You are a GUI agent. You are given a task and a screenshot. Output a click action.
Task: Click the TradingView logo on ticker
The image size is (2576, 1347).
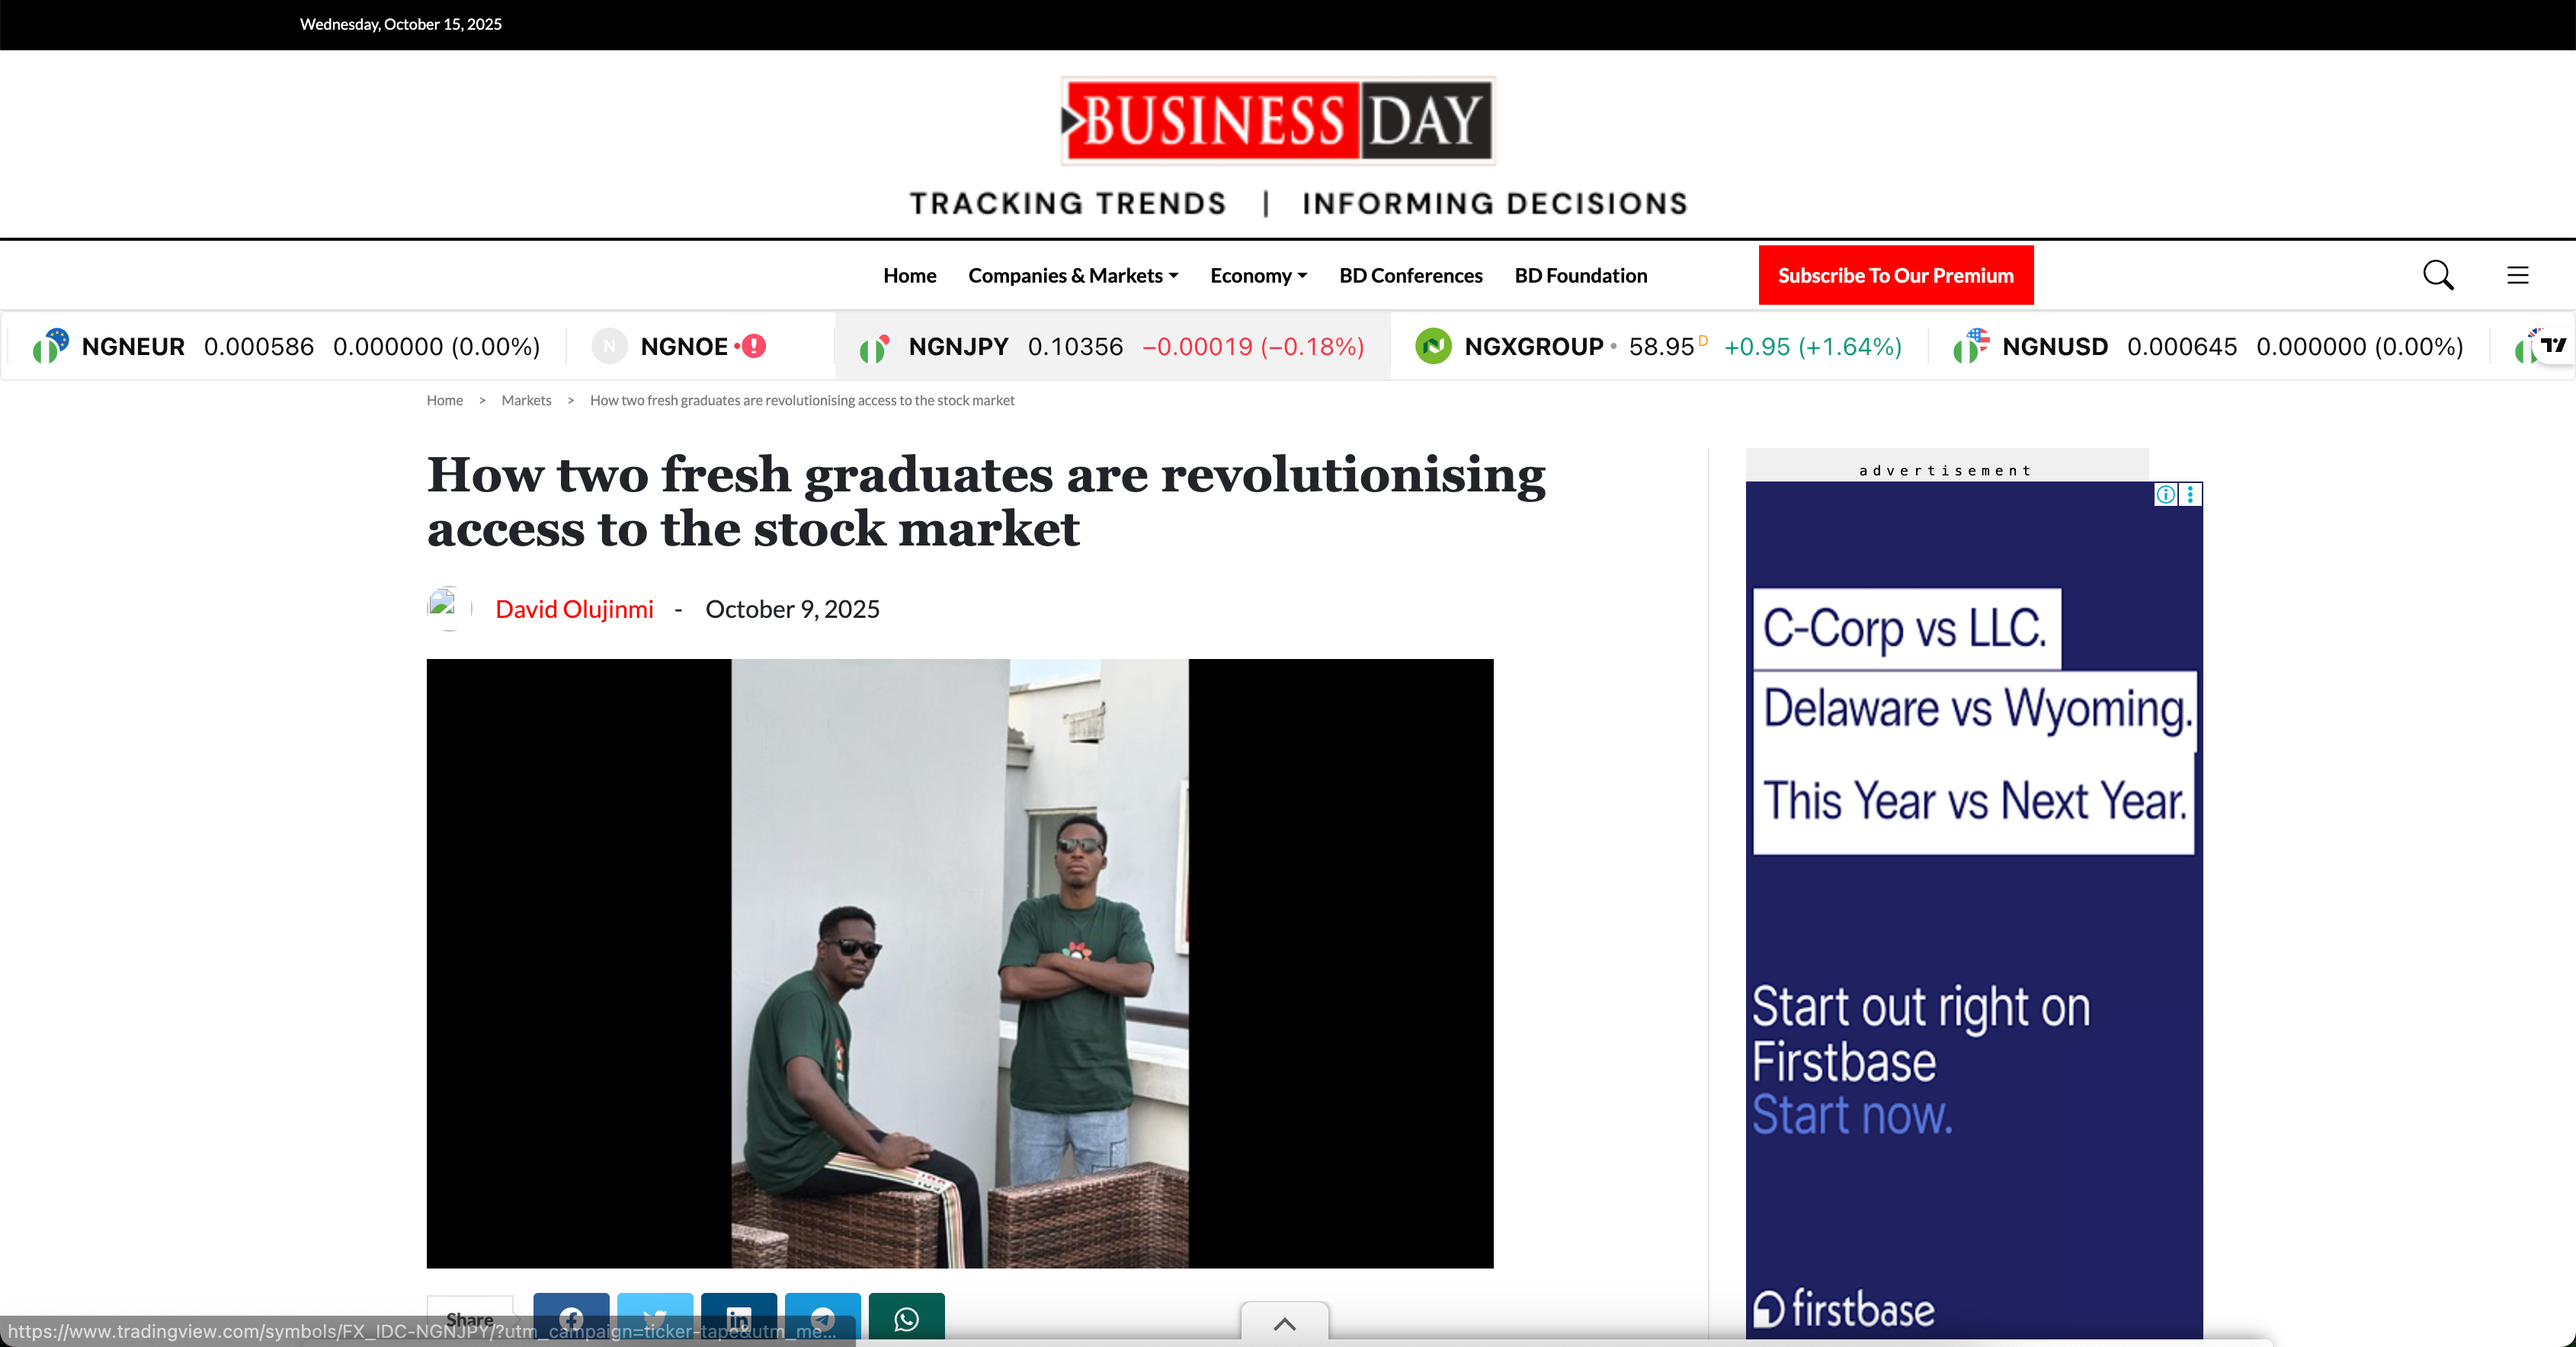2553,345
